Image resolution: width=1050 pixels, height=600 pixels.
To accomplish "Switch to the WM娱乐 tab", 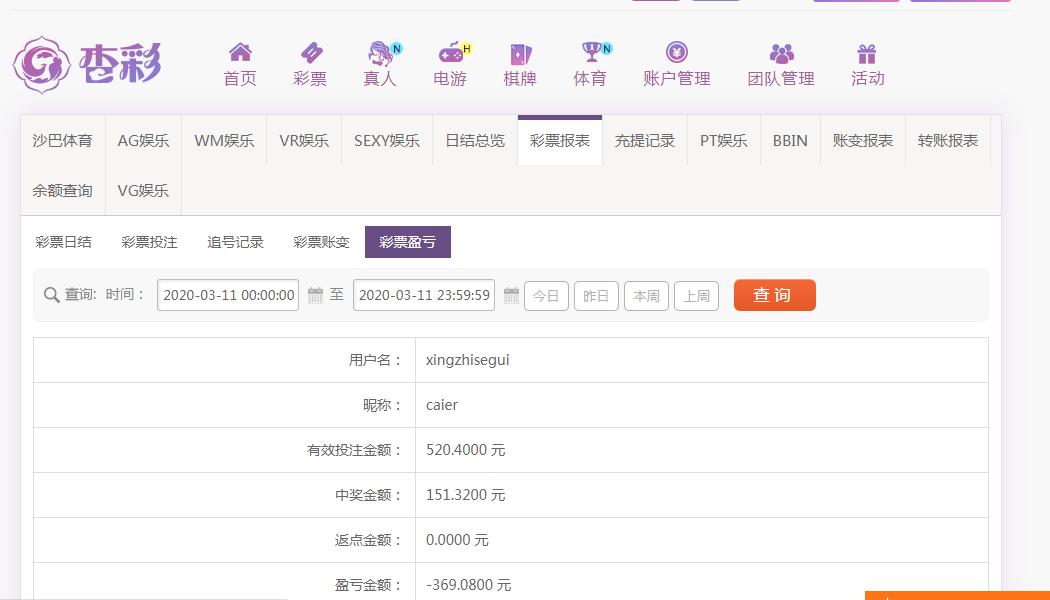I will [x=224, y=141].
